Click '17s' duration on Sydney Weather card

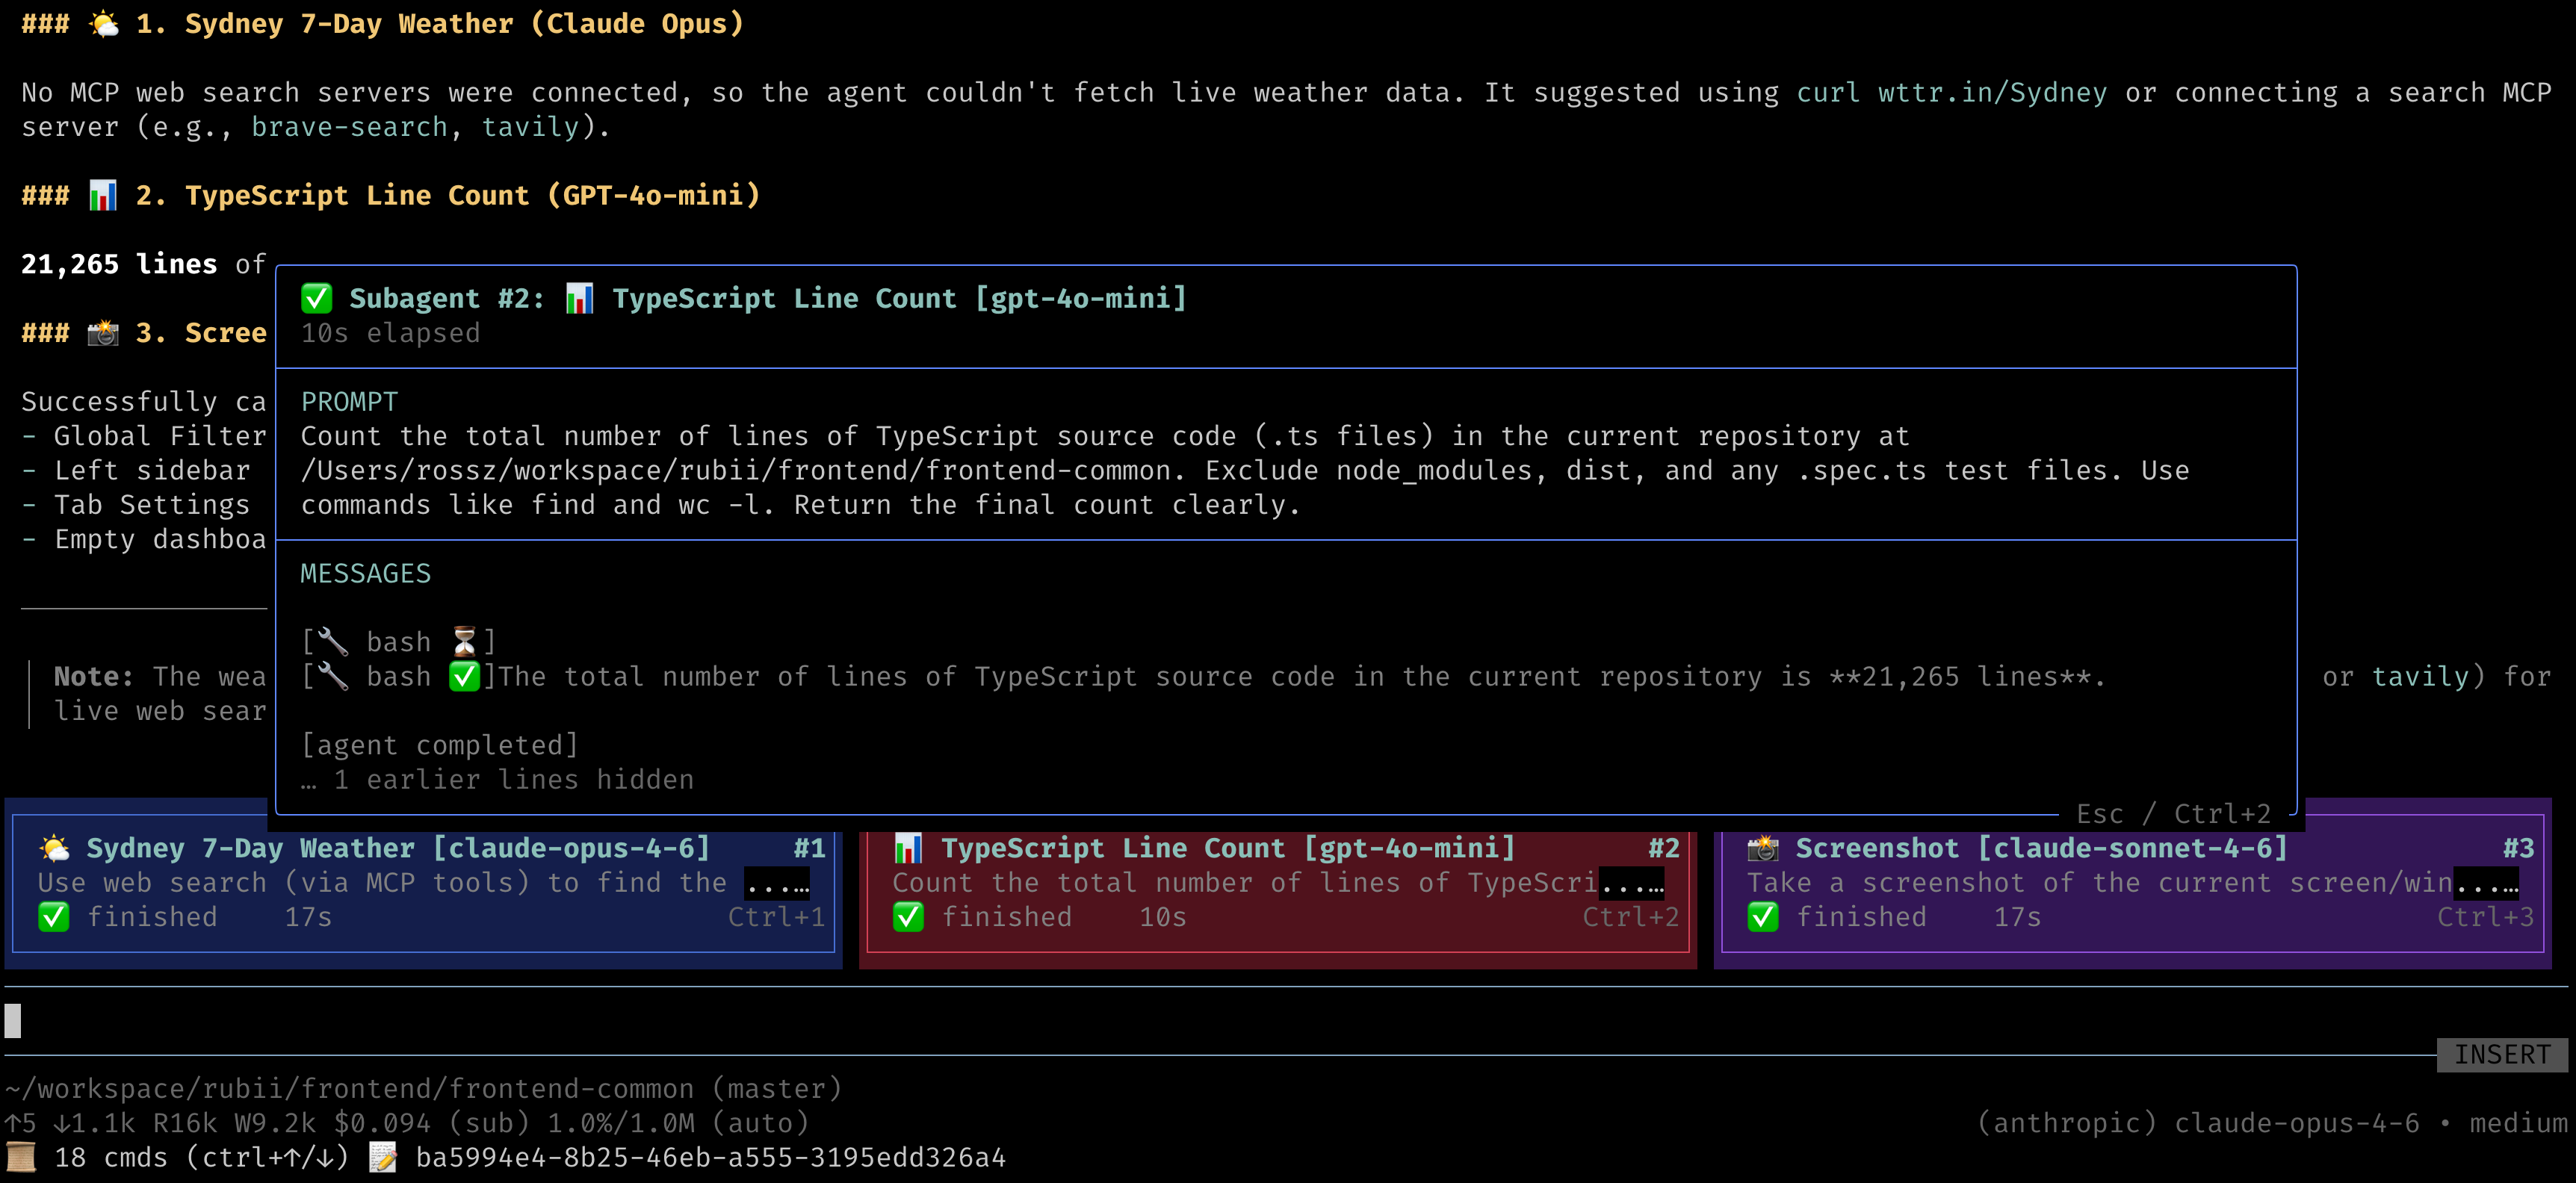click(308, 917)
